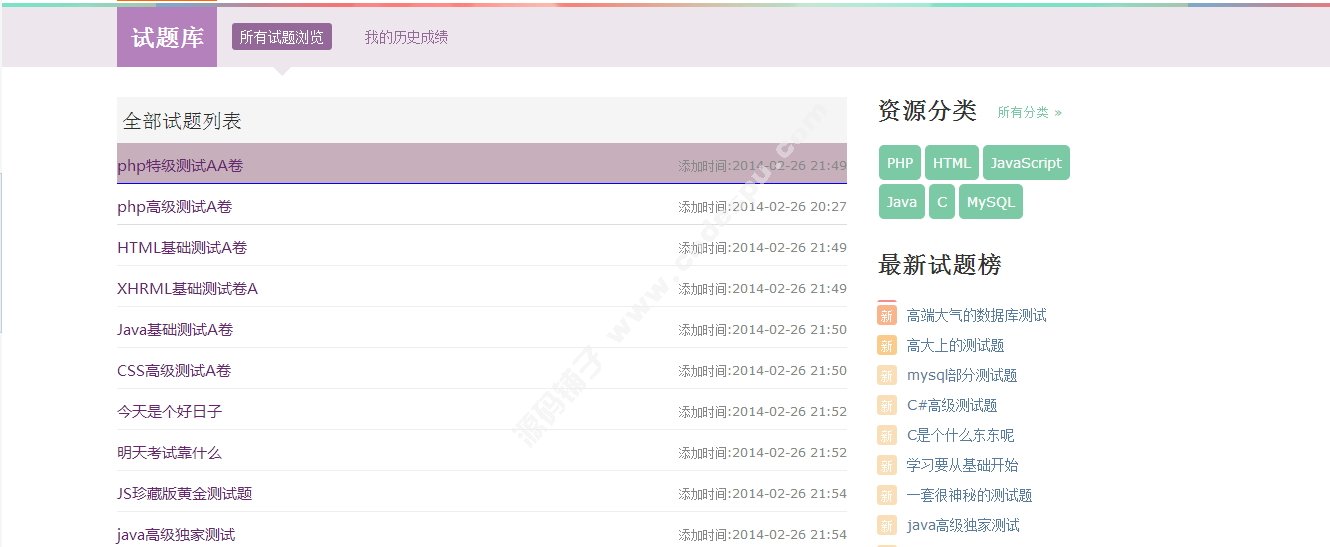Click the 所有分类 » link
The height and width of the screenshot is (547, 1330).
pos(1029,112)
